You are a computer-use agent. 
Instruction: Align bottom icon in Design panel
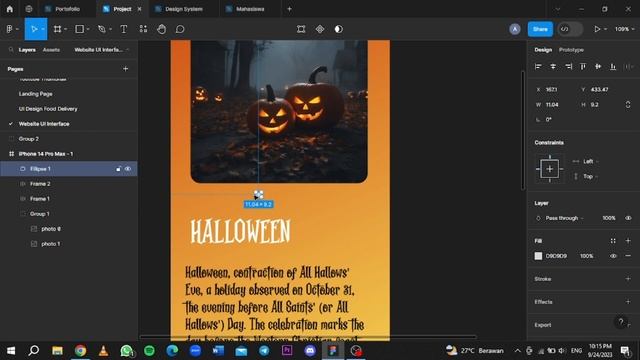click(613, 67)
